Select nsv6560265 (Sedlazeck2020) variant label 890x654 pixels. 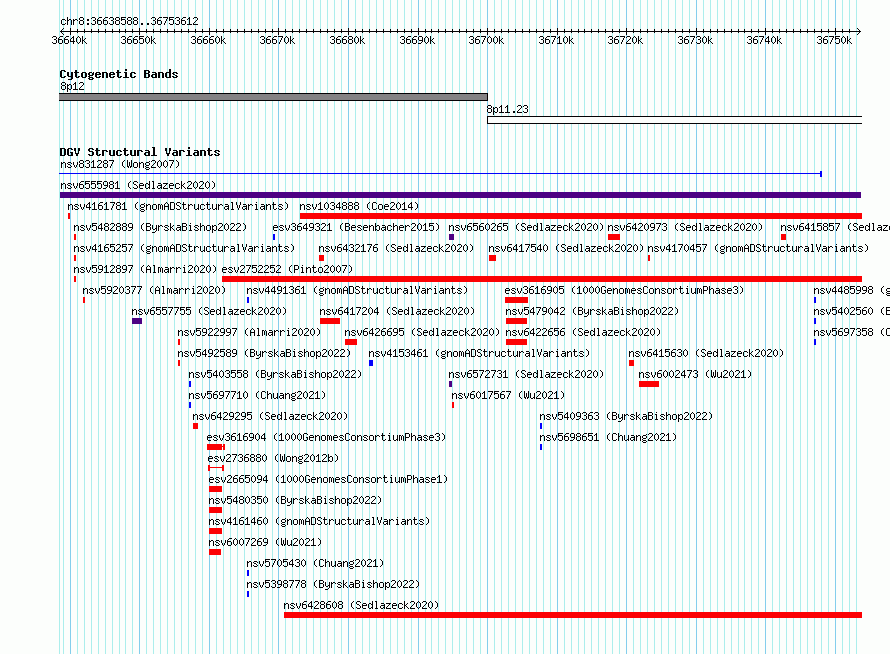click(x=526, y=227)
